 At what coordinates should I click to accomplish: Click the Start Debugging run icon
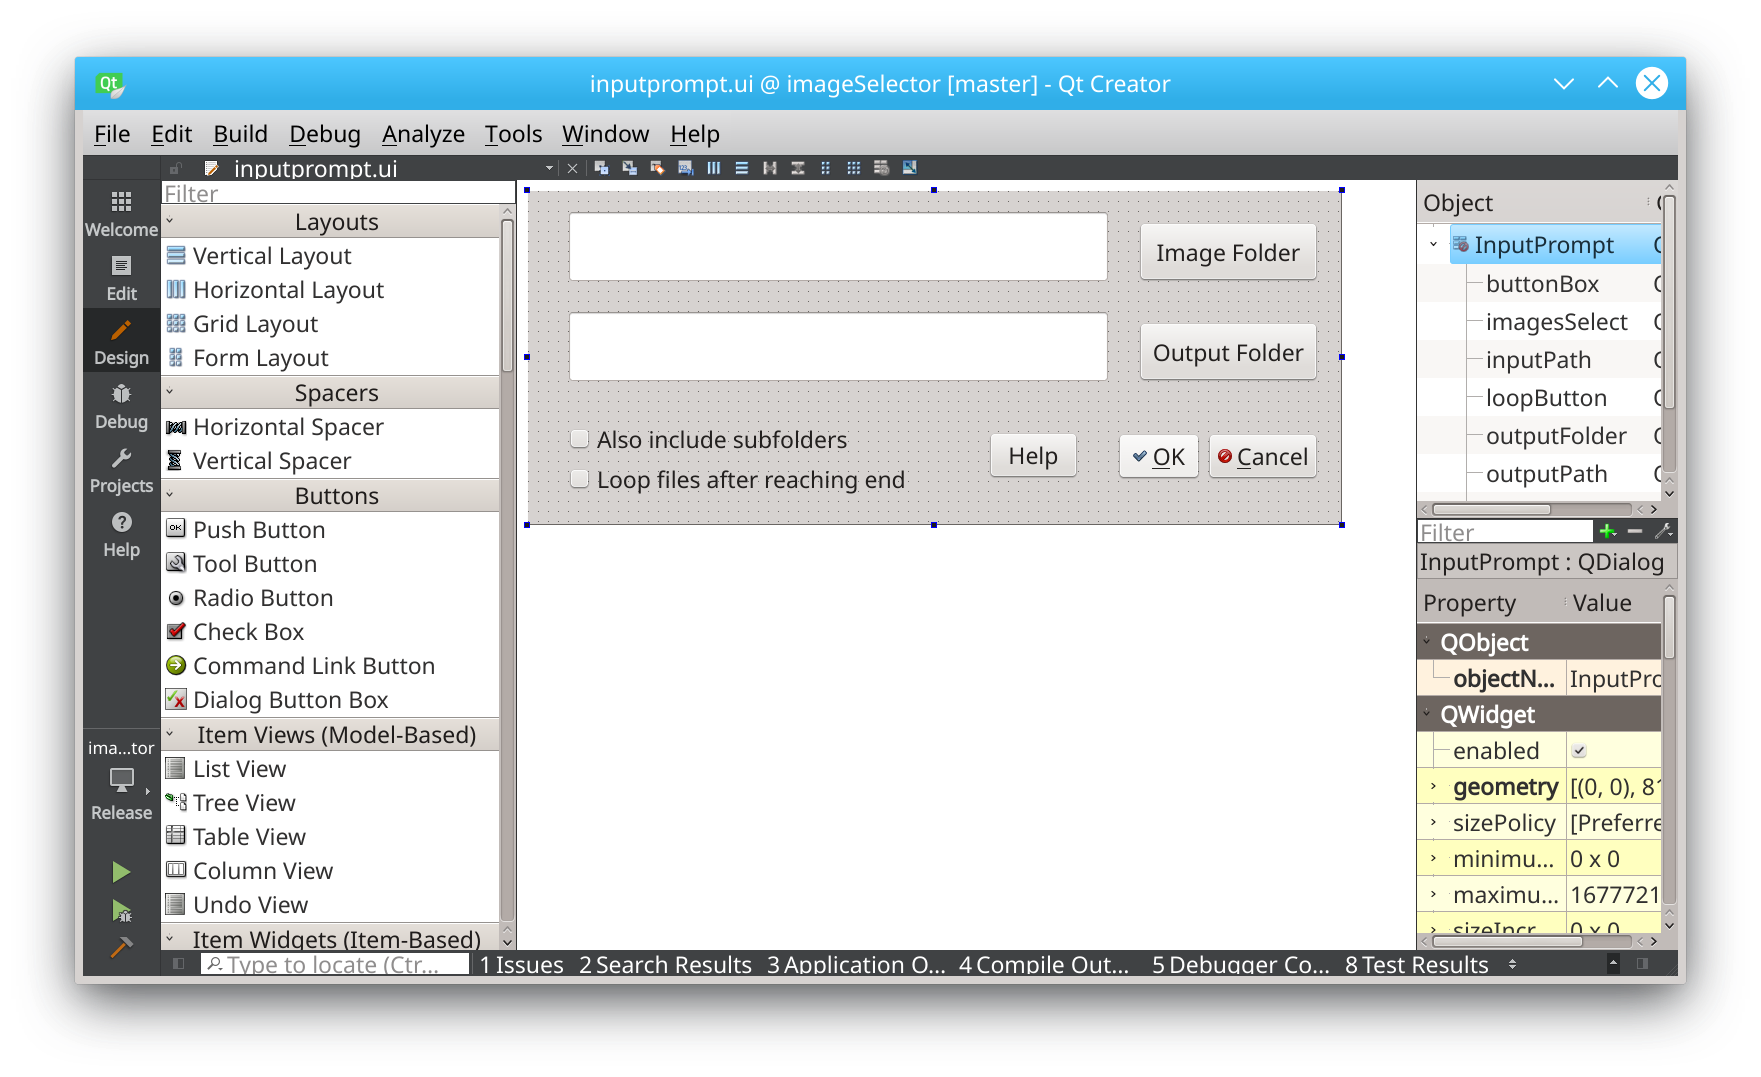tap(121, 911)
